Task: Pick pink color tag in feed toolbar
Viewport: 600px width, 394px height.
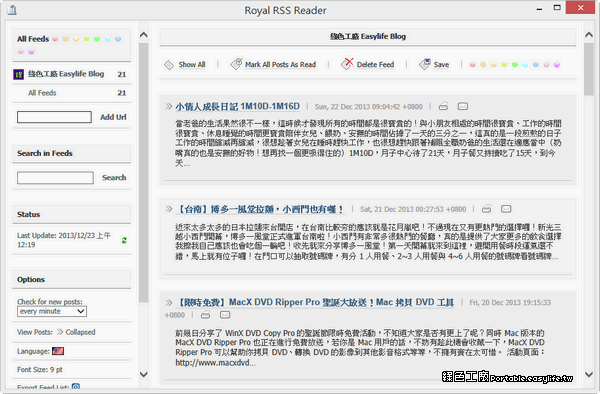Action: pos(546,65)
